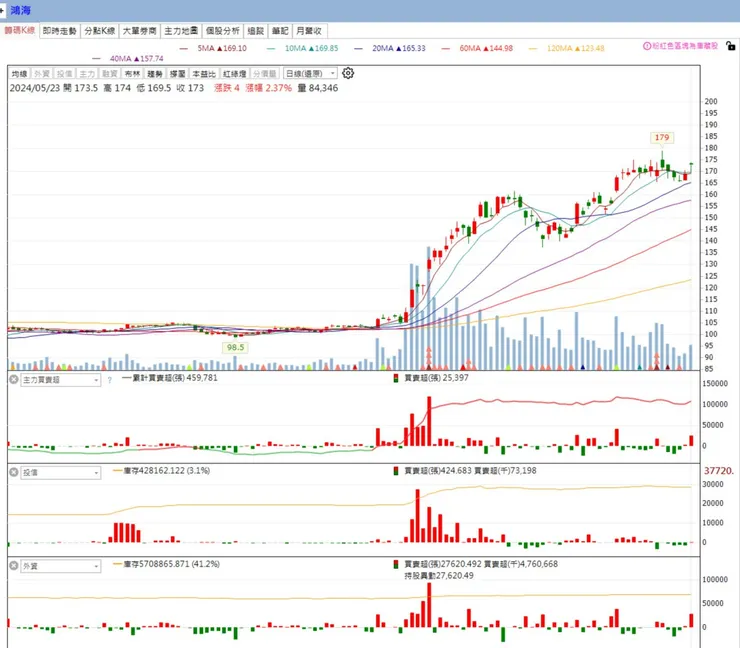Image resolution: width=740 pixels, height=648 pixels.
Task: Toggle the 外資 overlay button in toolbar
Action: 42,74
